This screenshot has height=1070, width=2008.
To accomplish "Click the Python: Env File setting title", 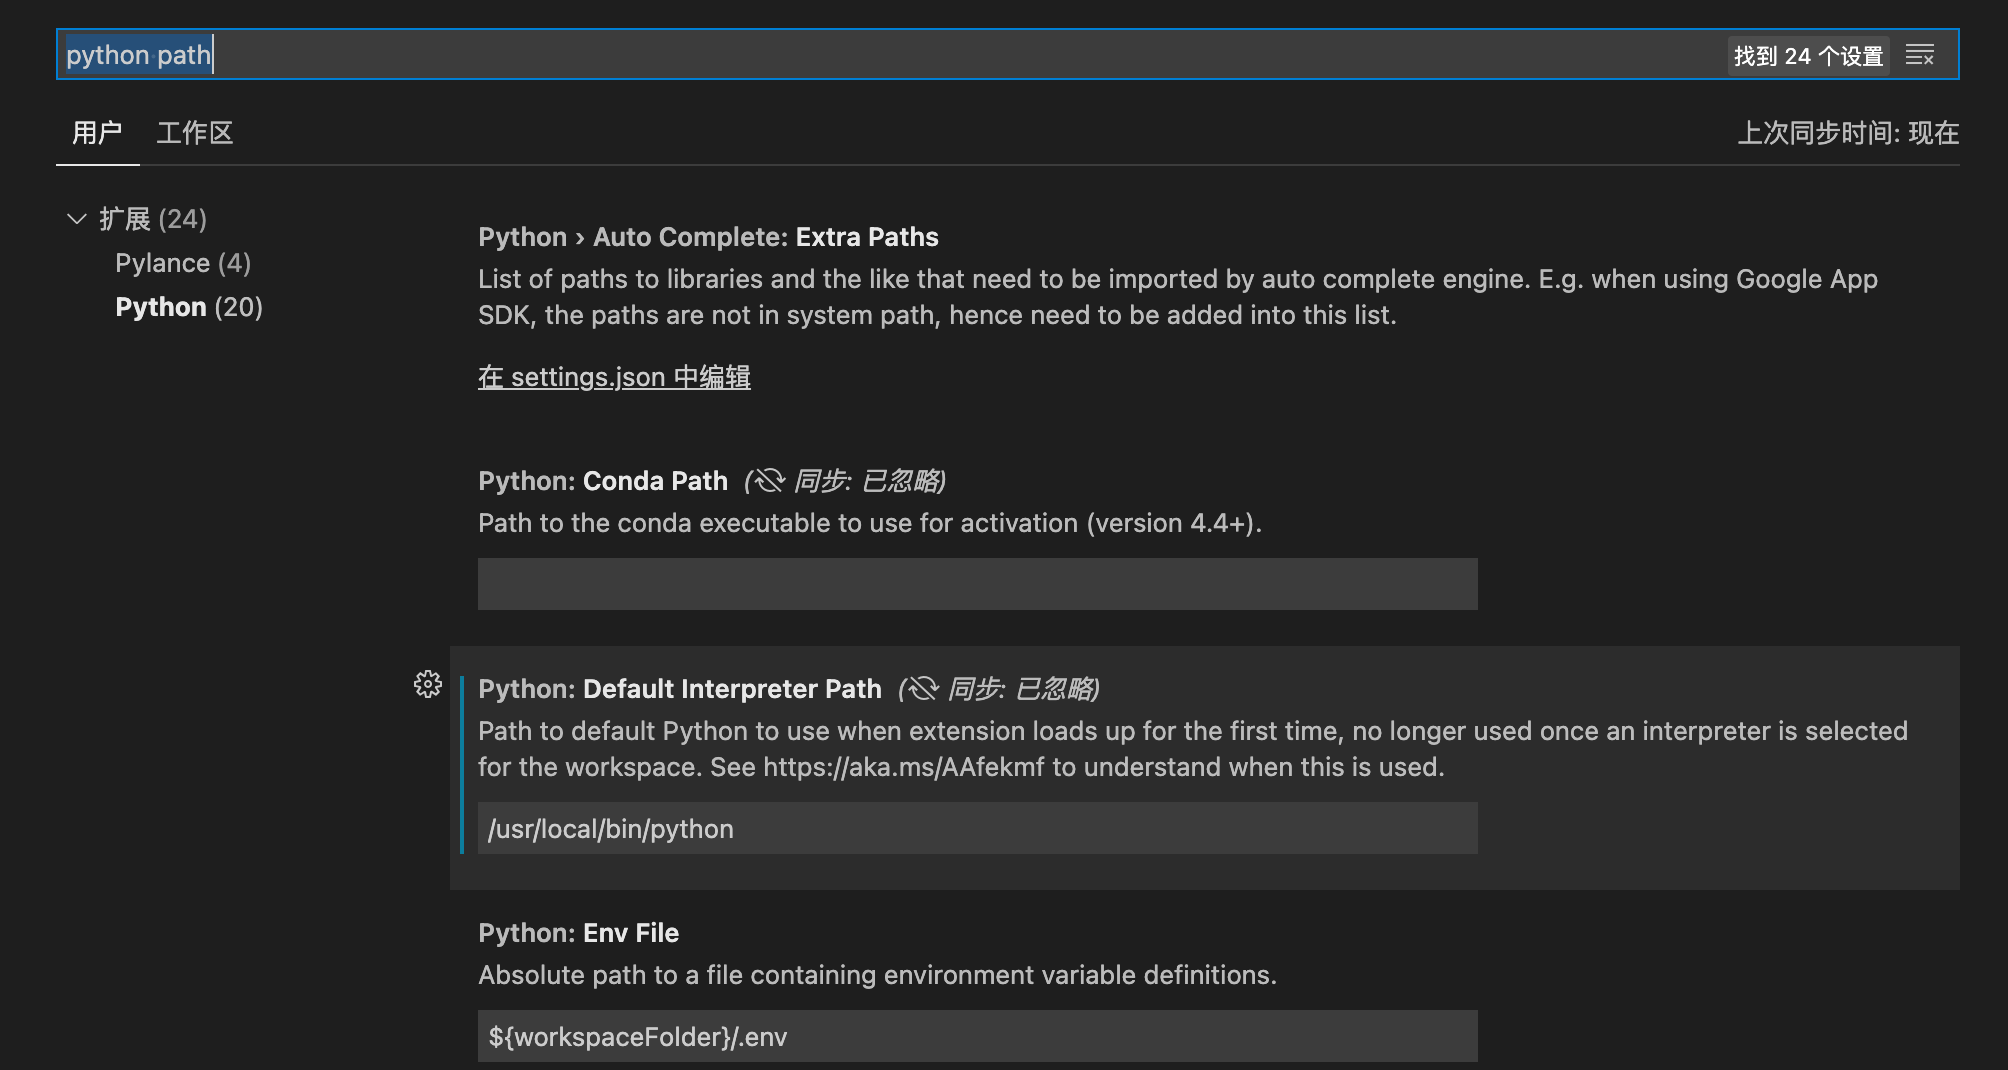I will tap(578, 933).
